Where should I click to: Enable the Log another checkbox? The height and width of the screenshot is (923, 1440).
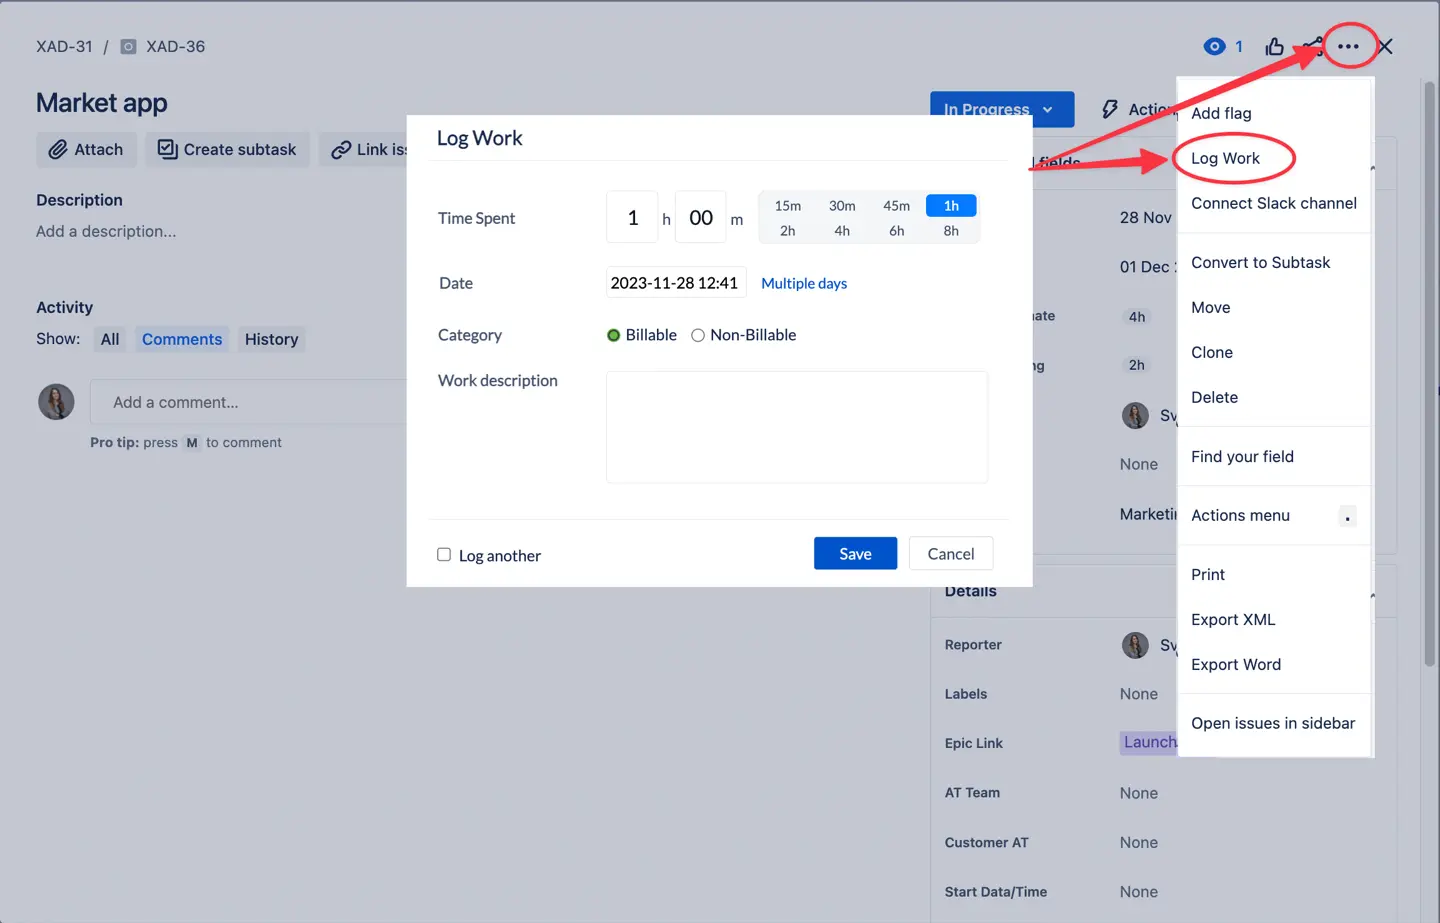[443, 553]
